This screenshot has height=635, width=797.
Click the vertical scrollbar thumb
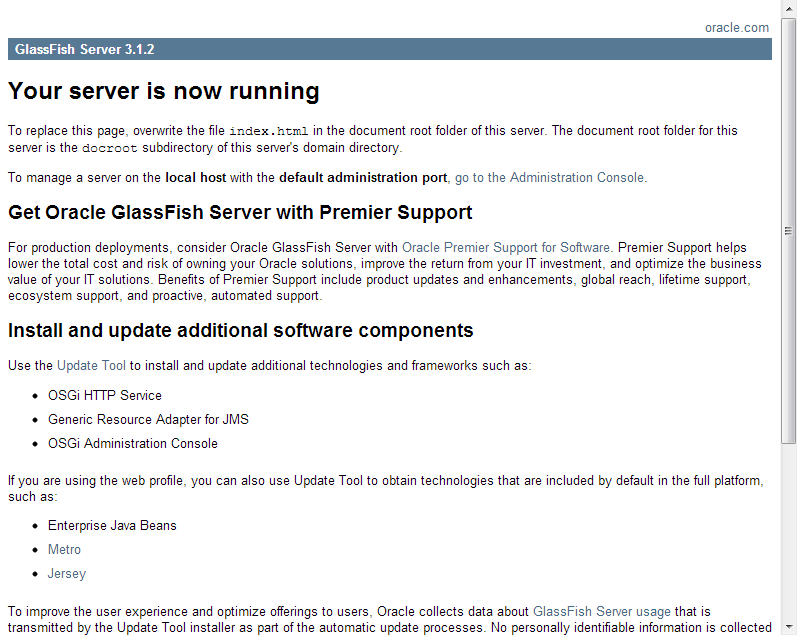click(788, 230)
